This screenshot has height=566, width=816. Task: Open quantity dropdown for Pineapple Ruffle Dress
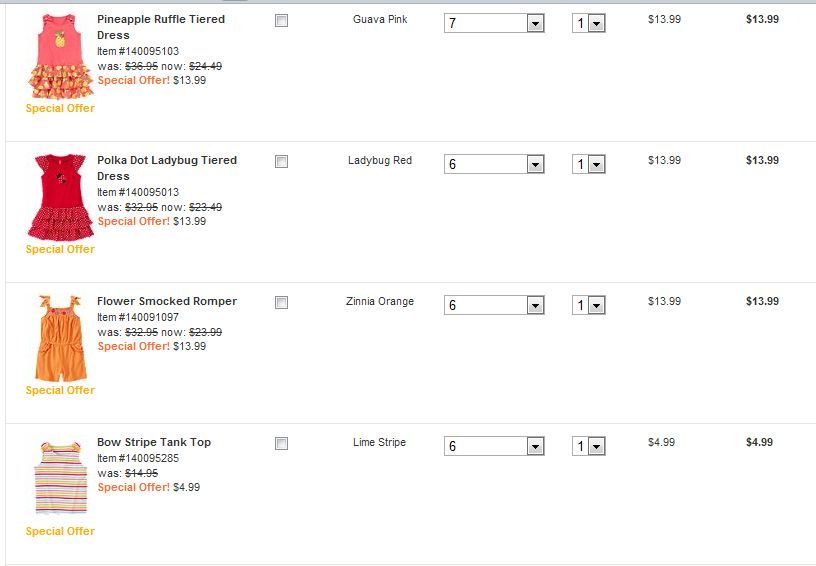[x=589, y=23]
